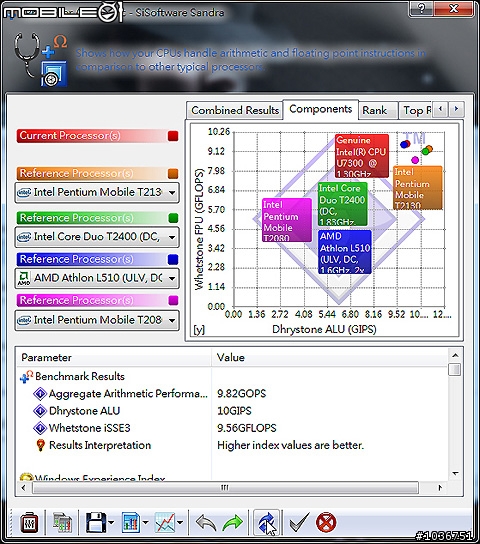Click the diamond icon beside Dhrystone ALU

click(40, 411)
